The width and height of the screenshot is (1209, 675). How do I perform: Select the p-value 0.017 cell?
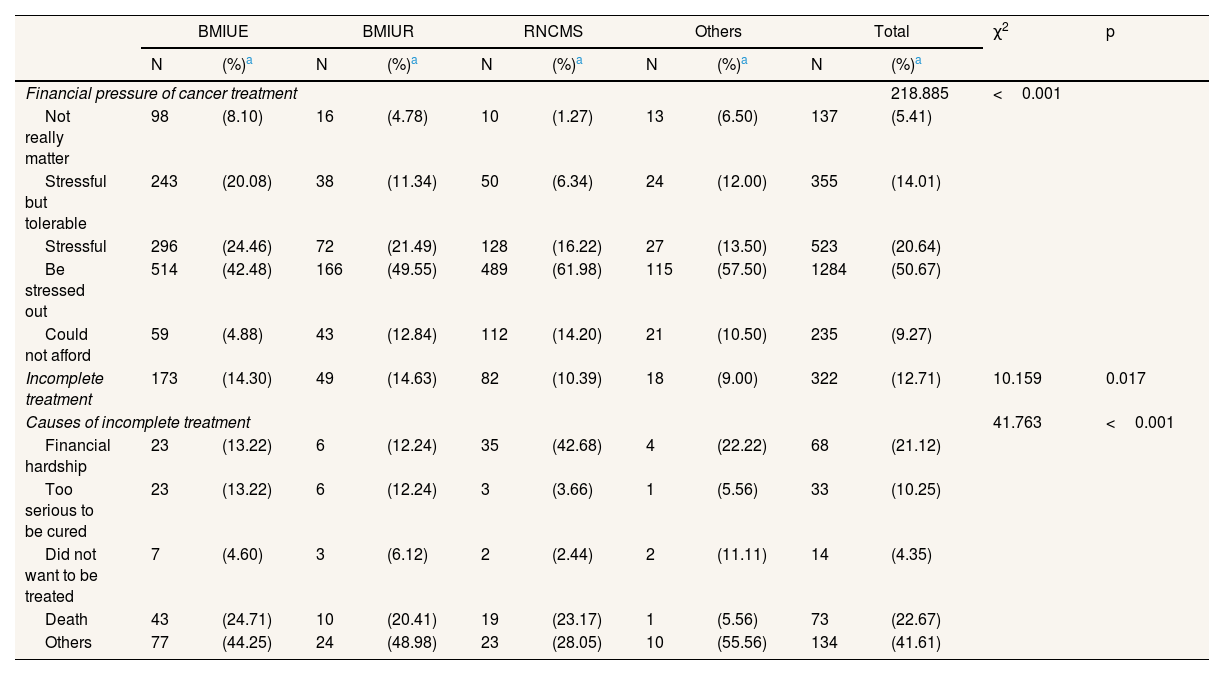click(1125, 378)
